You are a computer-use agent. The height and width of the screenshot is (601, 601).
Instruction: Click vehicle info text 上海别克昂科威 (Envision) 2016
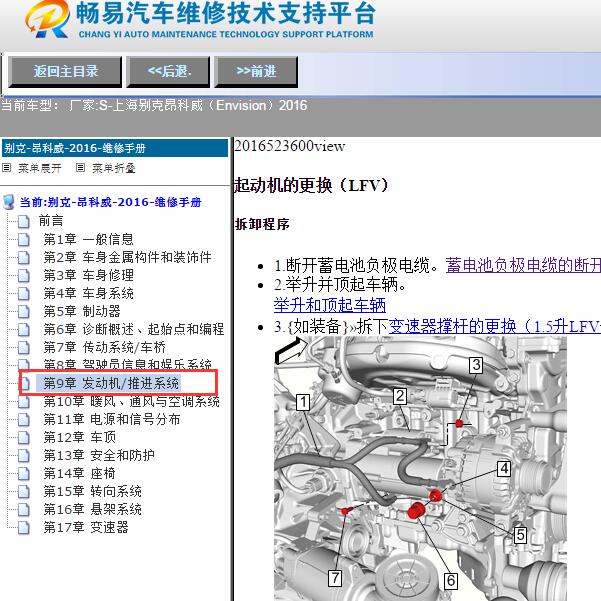pos(210,105)
